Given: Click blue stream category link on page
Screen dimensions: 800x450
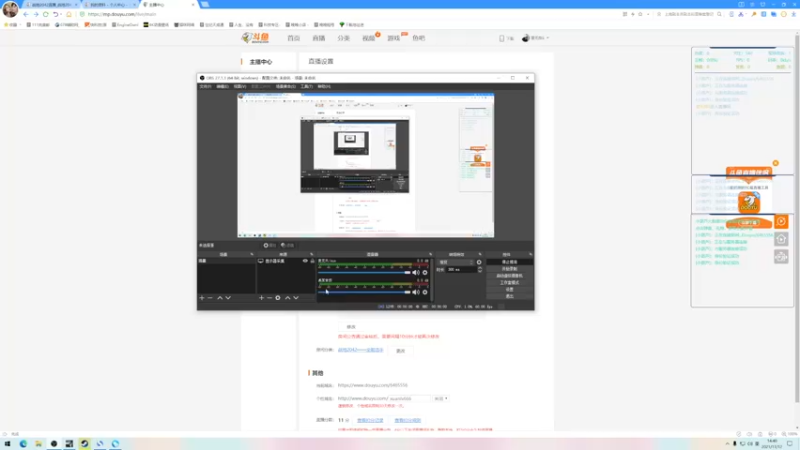Looking at the screenshot, I should point(360,350).
